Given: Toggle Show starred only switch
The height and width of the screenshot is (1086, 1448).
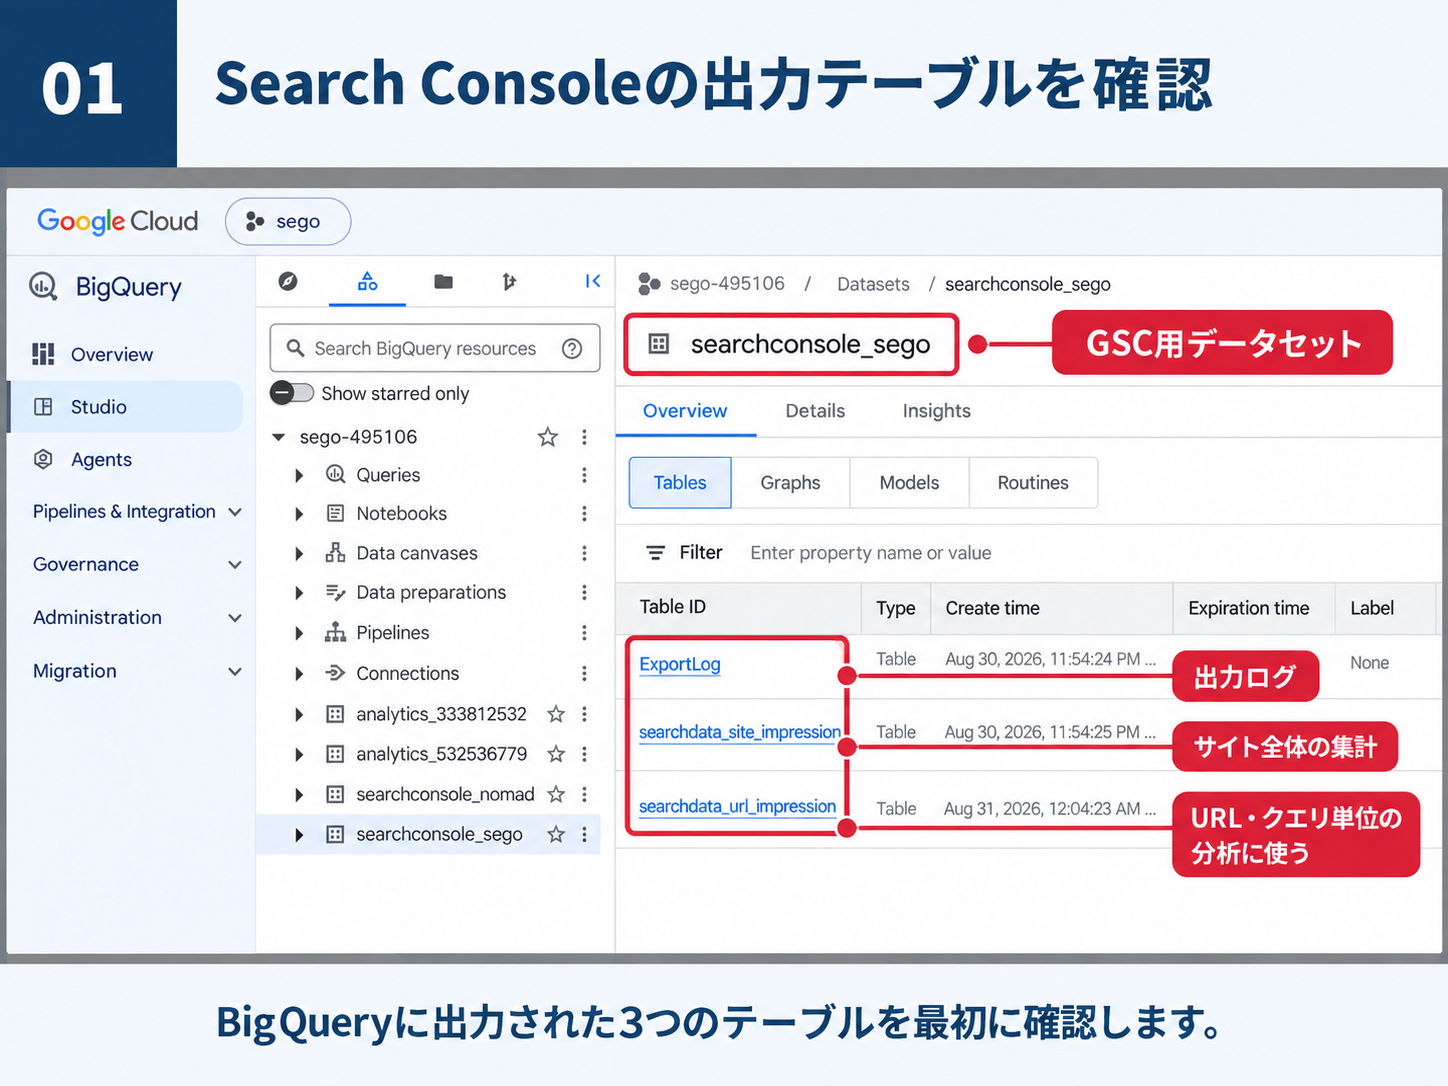Looking at the screenshot, I should 292,393.
